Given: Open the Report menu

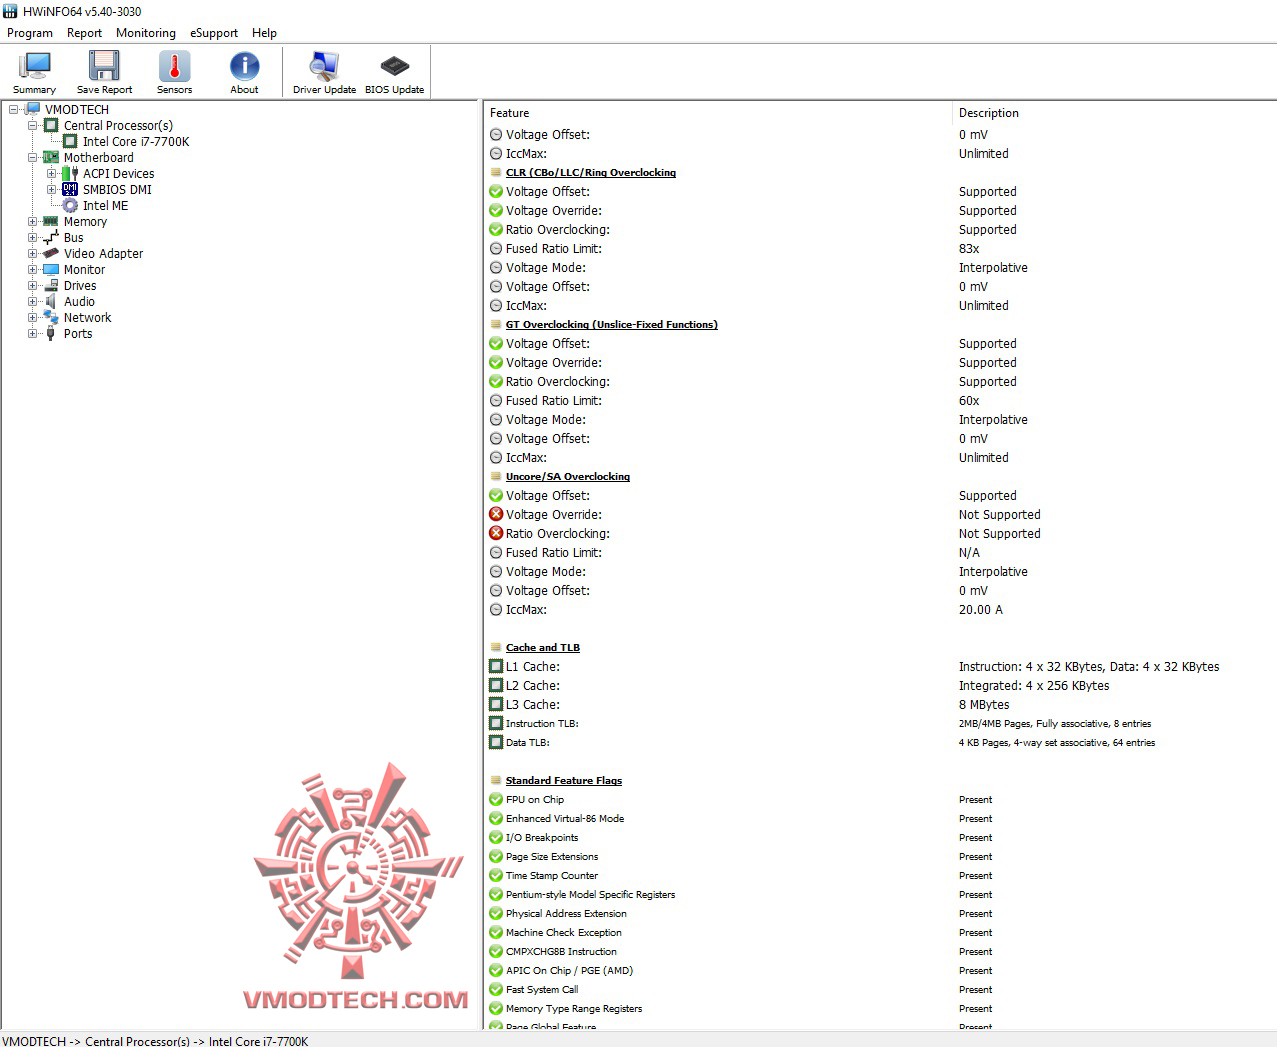Looking at the screenshot, I should [84, 33].
